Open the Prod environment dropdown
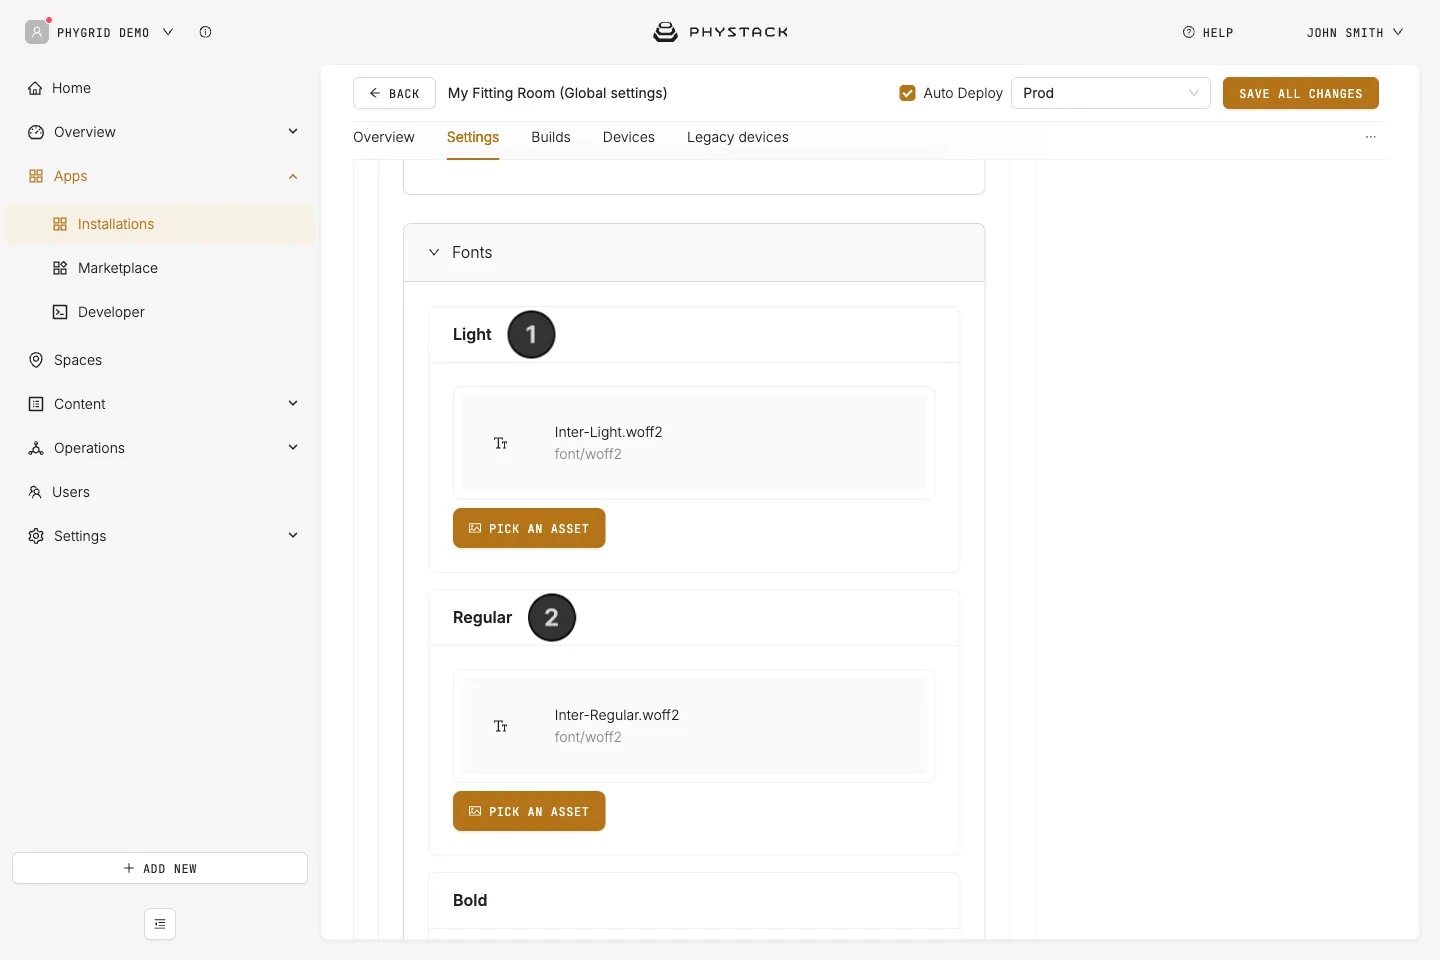 [x=1111, y=93]
